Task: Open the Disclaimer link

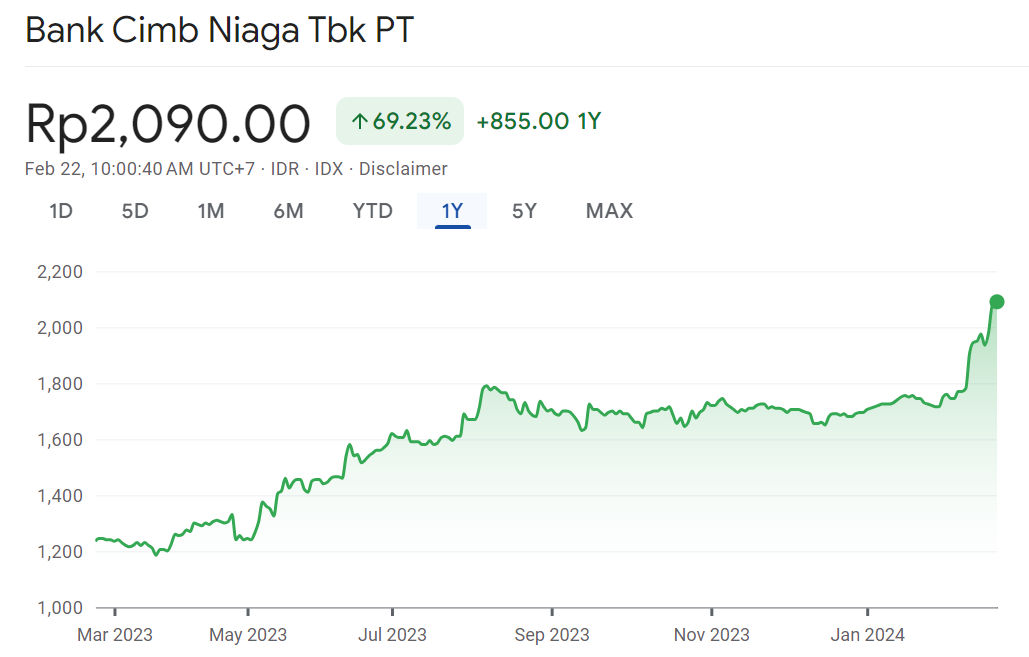Action: tap(403, 169)
